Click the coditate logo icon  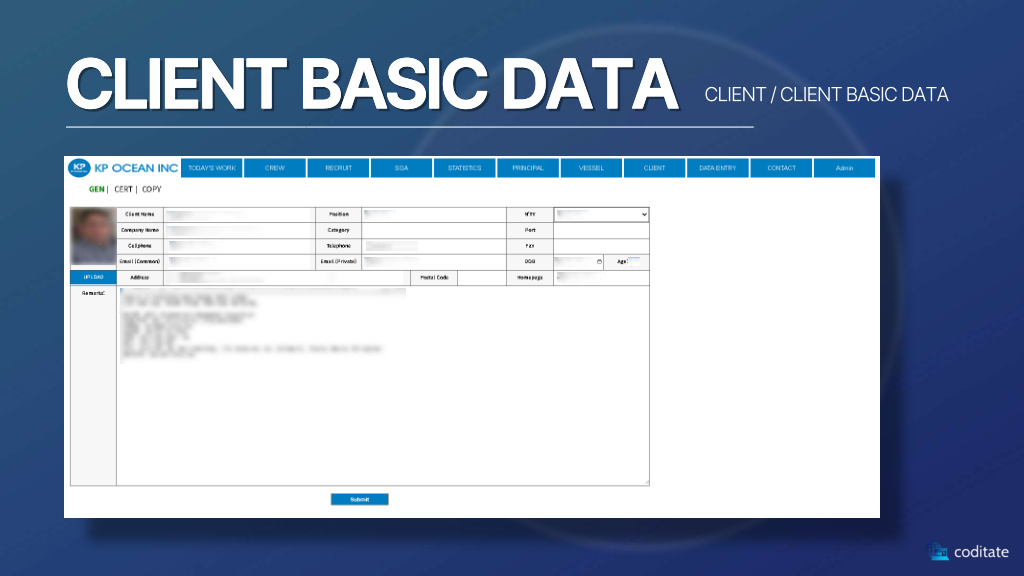(939, 552)
